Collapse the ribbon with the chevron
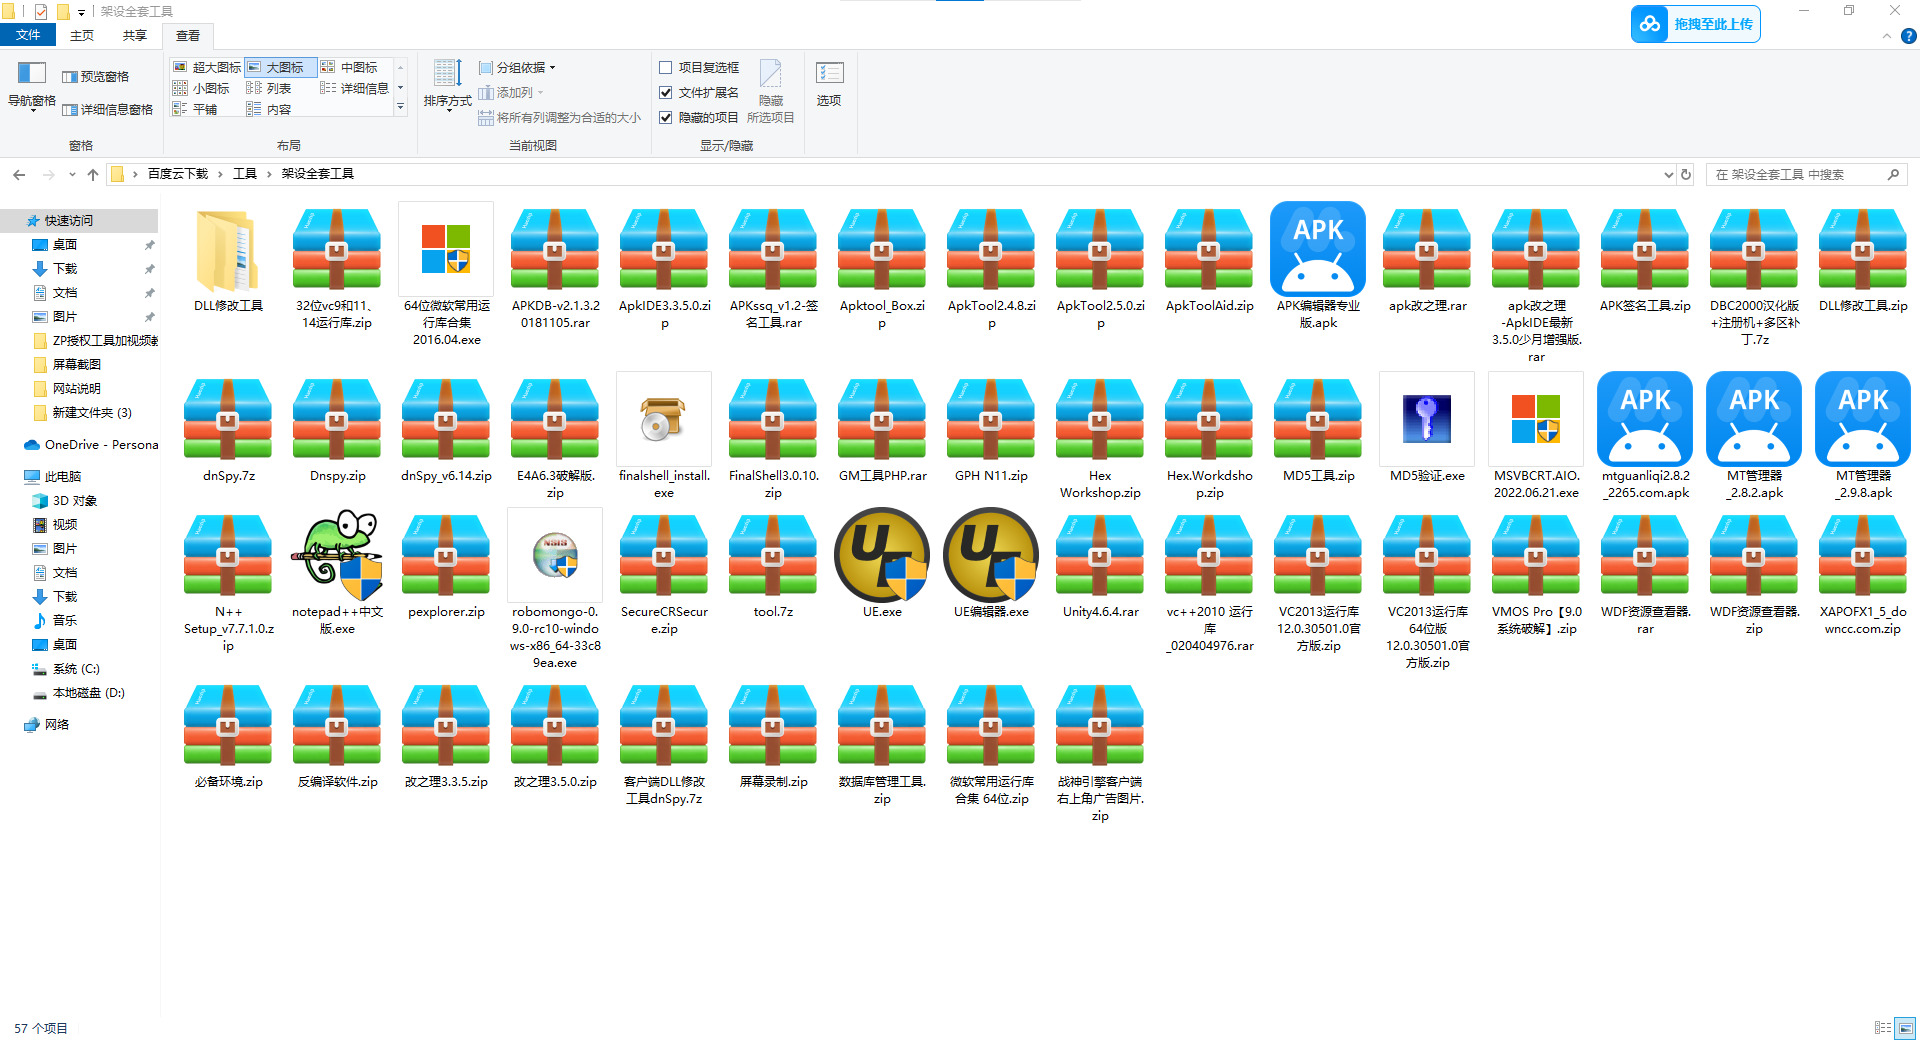Viewport: 1920px width, 1040px height. [x=1887, y=36]
